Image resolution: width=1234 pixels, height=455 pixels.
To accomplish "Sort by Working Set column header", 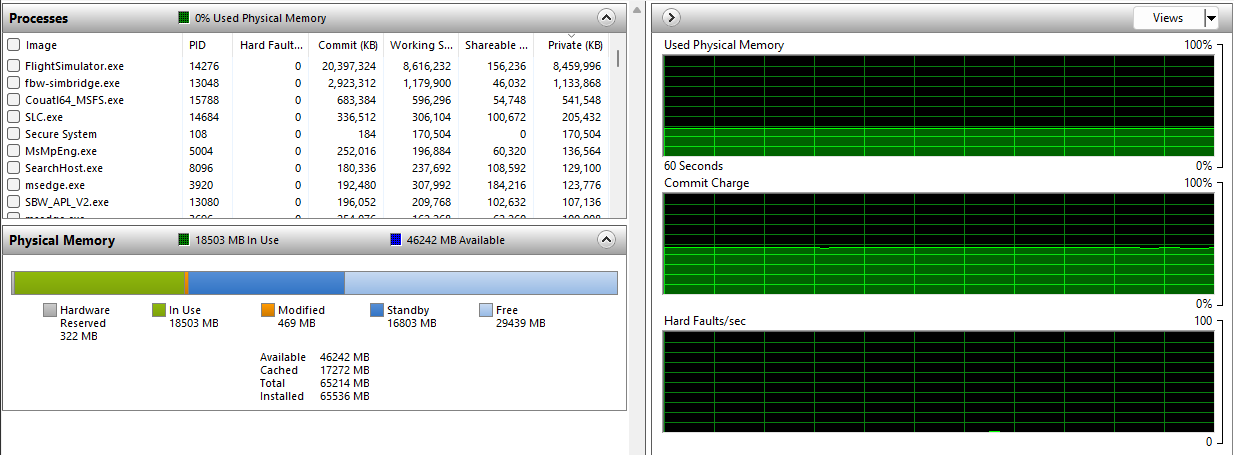I will (420, 45).
